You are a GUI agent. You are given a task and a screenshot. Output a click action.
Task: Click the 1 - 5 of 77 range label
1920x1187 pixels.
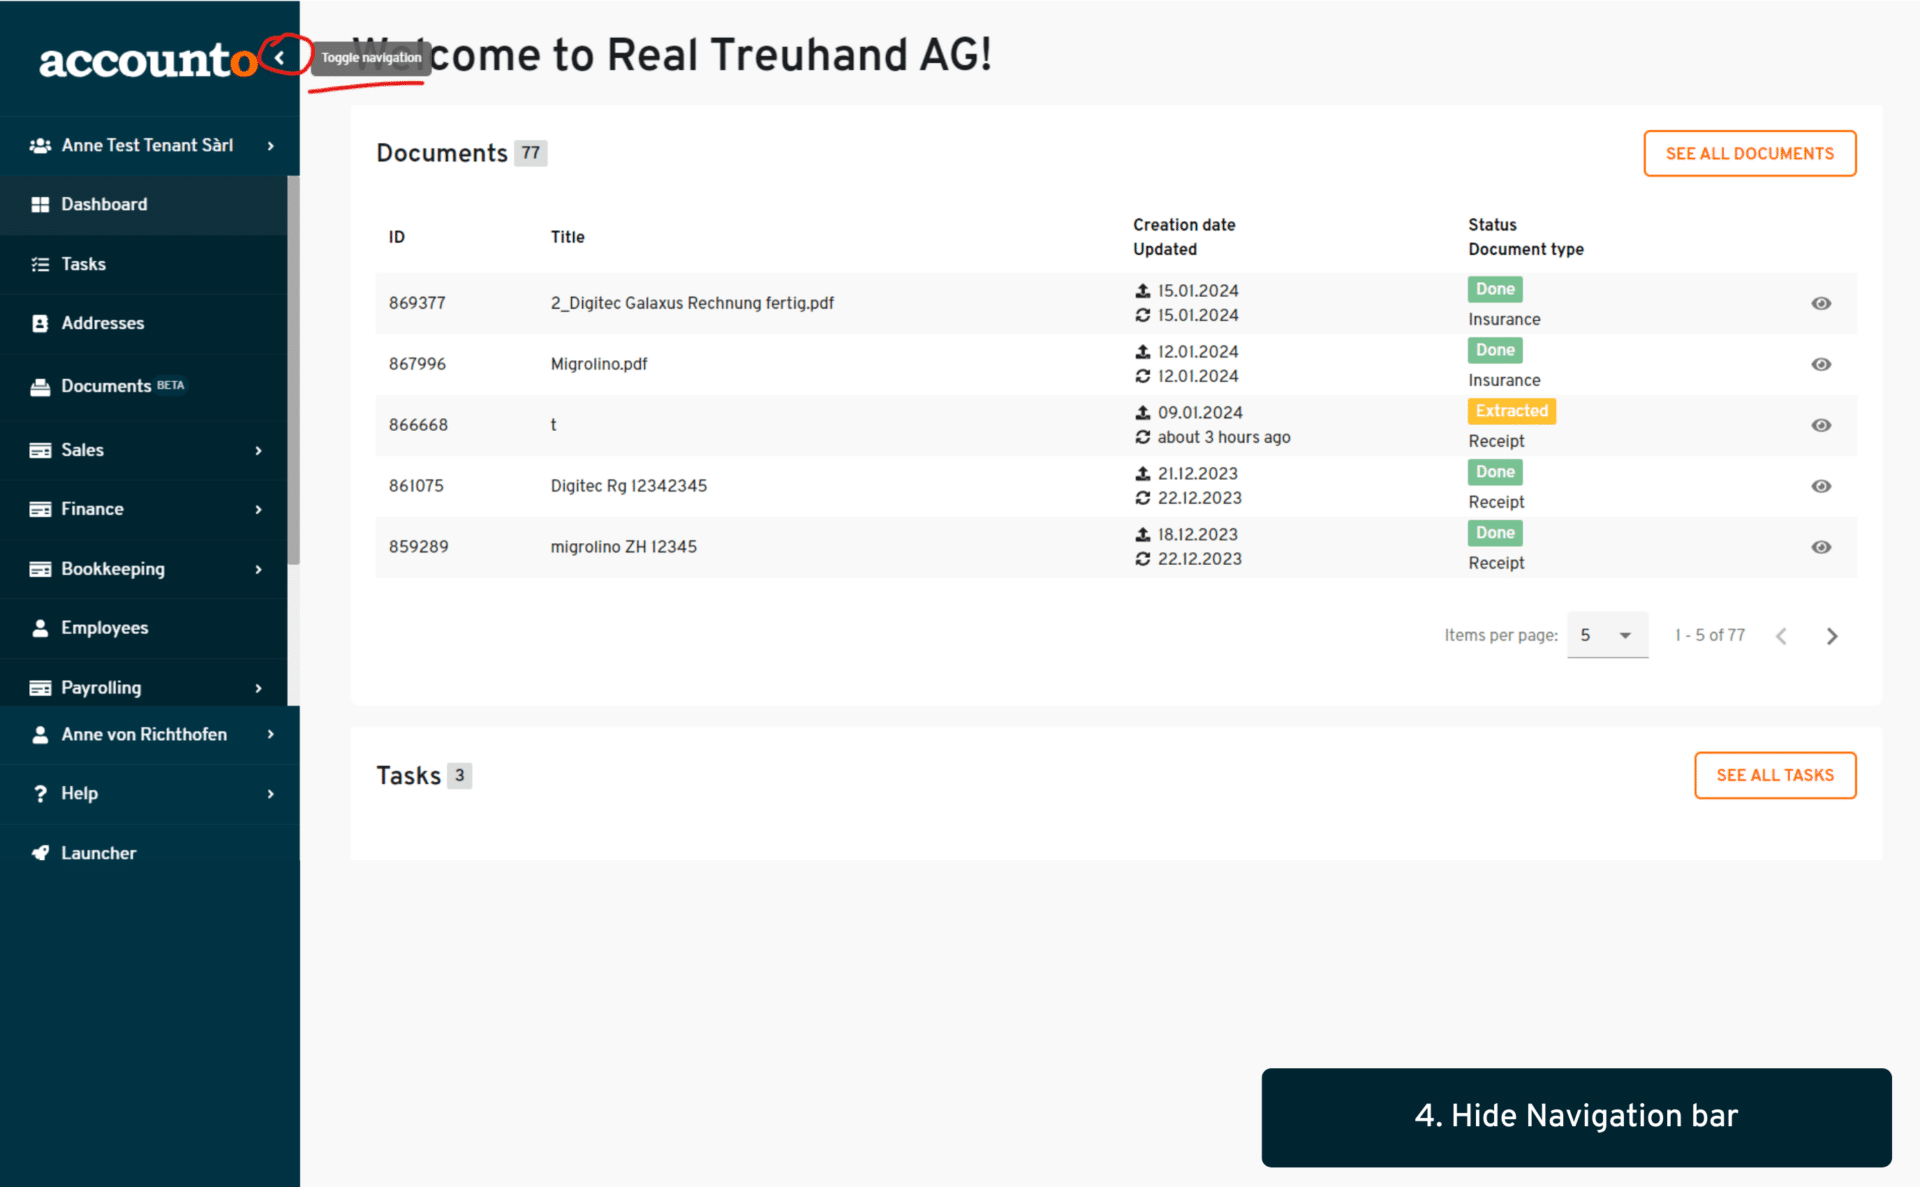tap(1710, 636)
